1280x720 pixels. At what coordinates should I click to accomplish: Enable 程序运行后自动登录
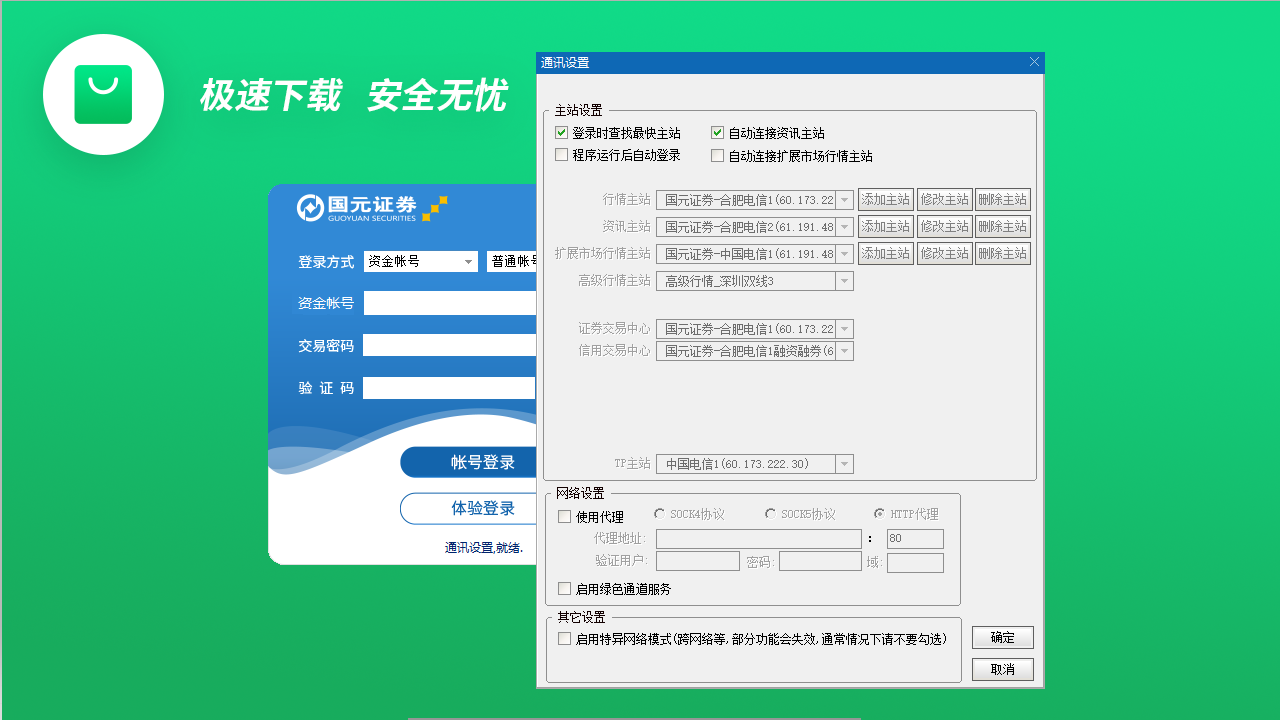[x=561, y=154]
